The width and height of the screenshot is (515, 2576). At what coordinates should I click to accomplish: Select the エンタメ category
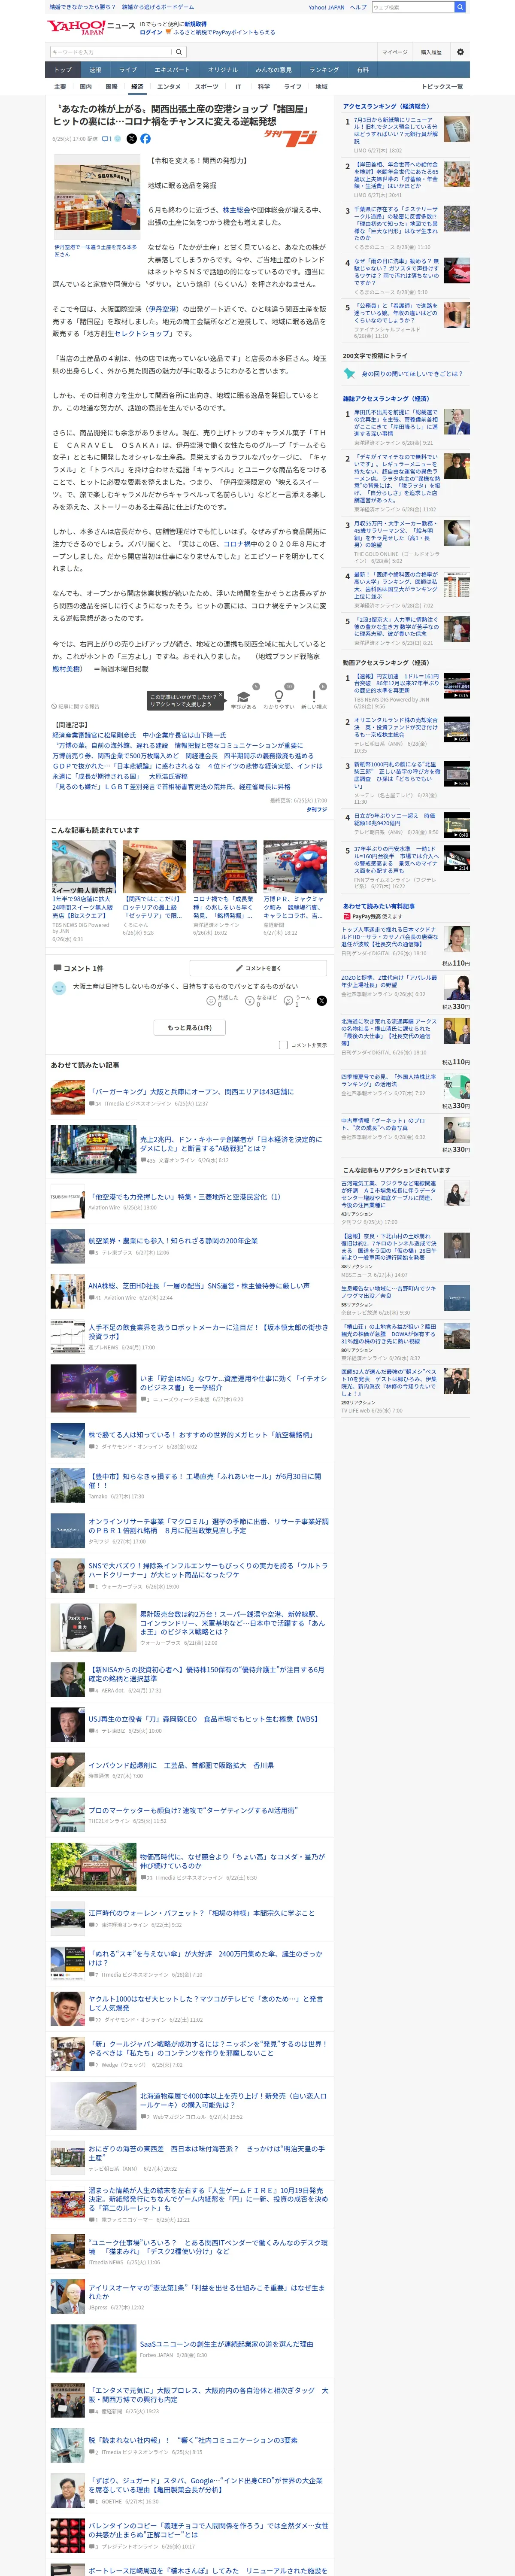(x=169, y=87)
